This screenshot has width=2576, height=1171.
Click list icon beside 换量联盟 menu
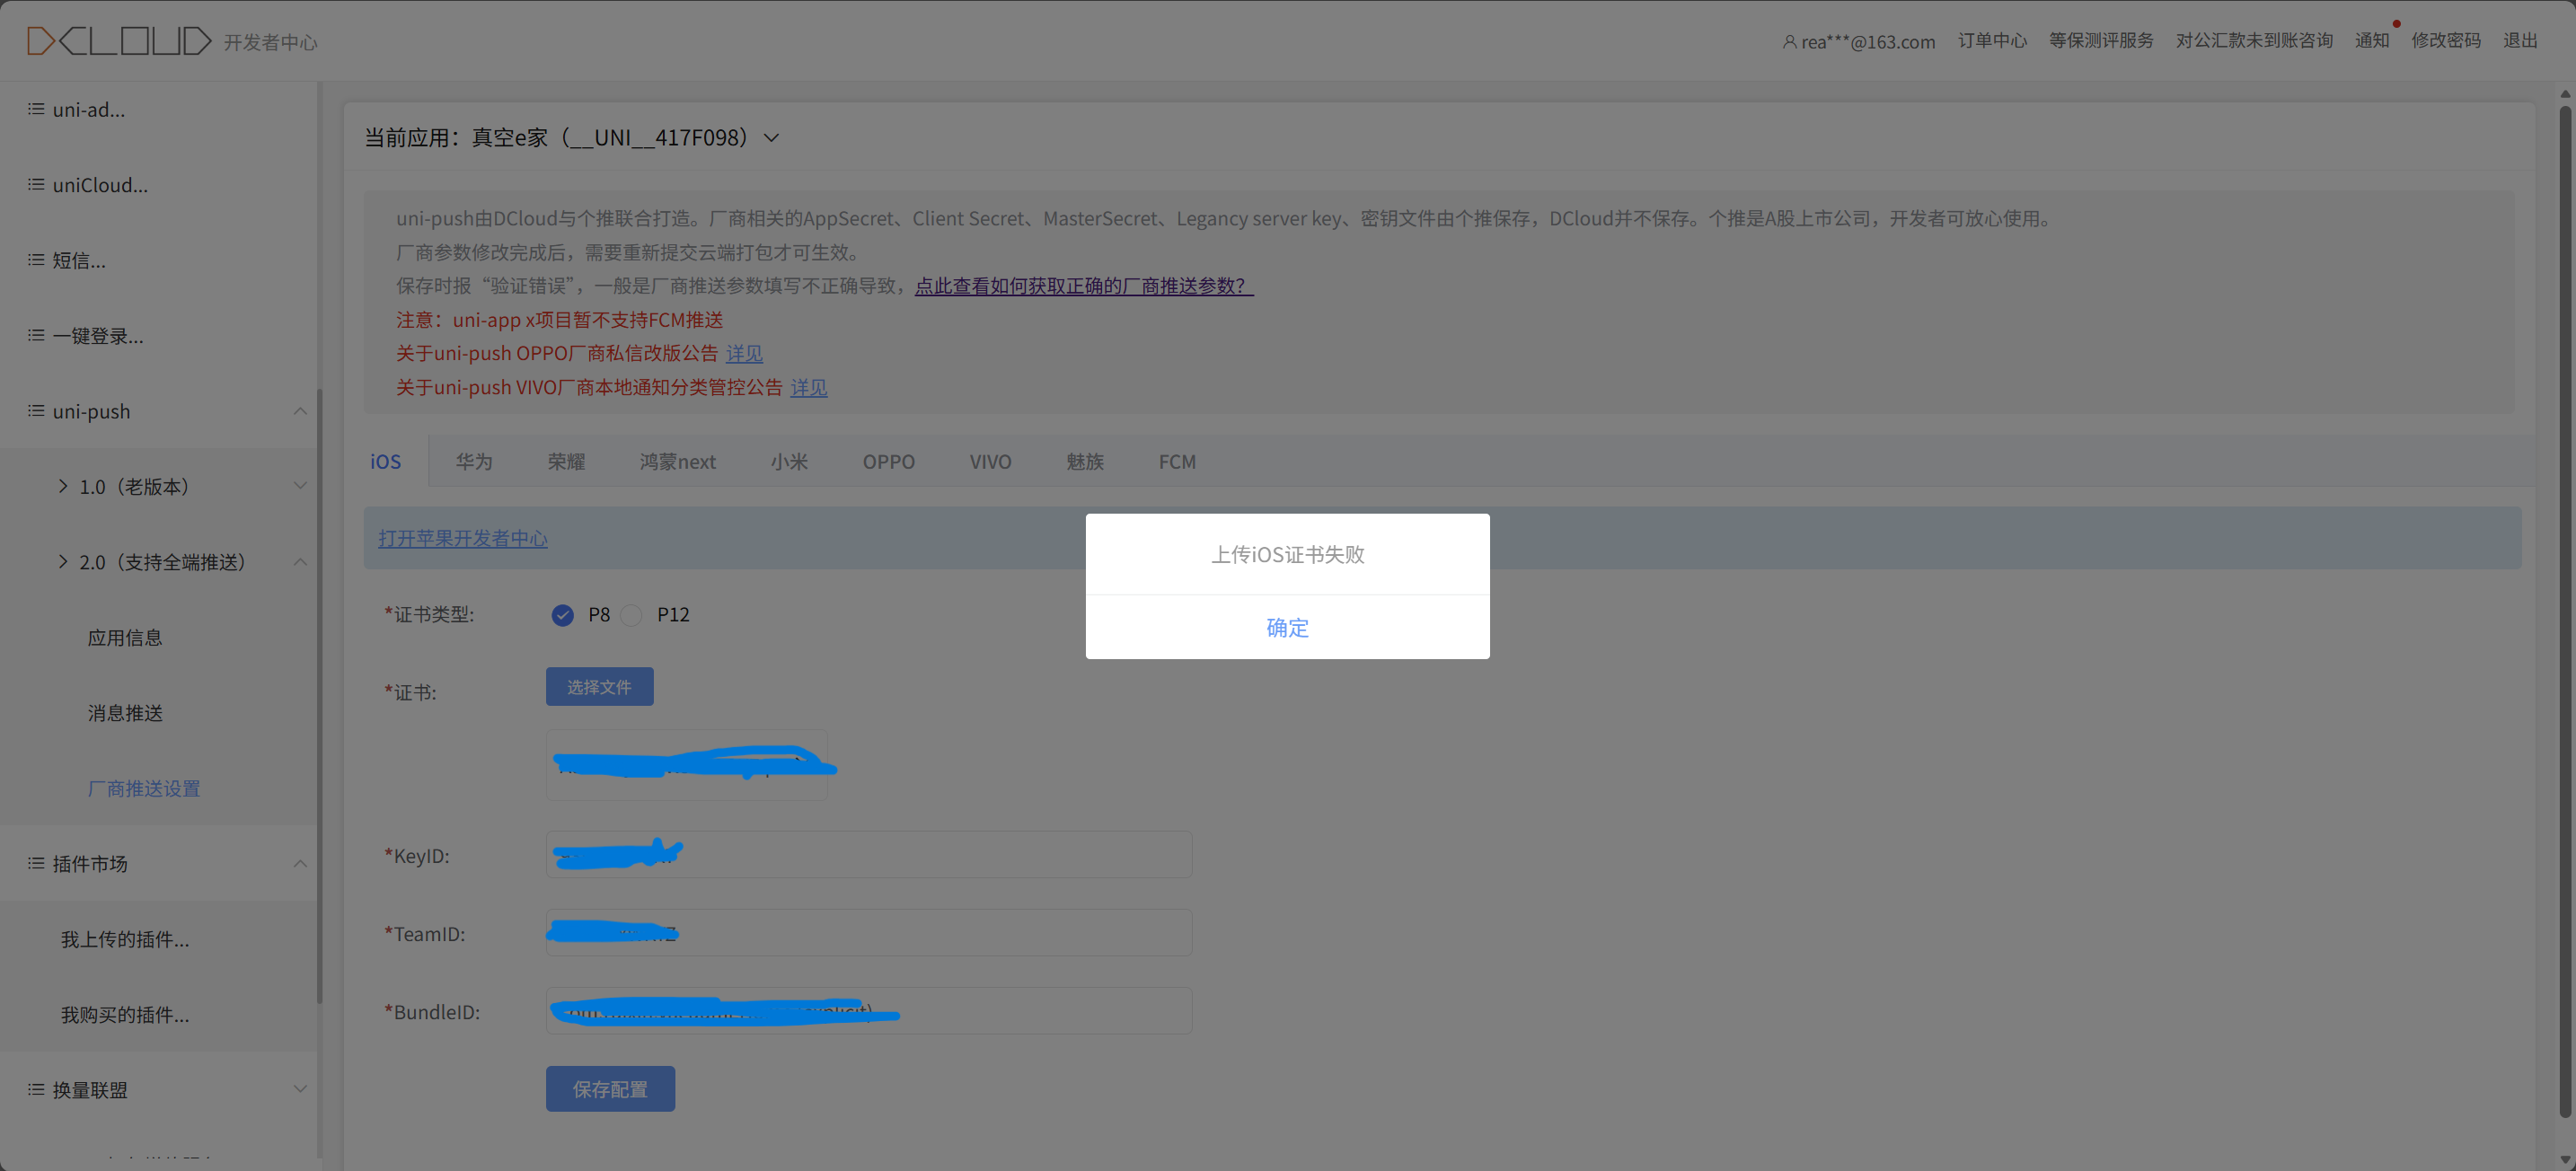(x=36, y=1089)
